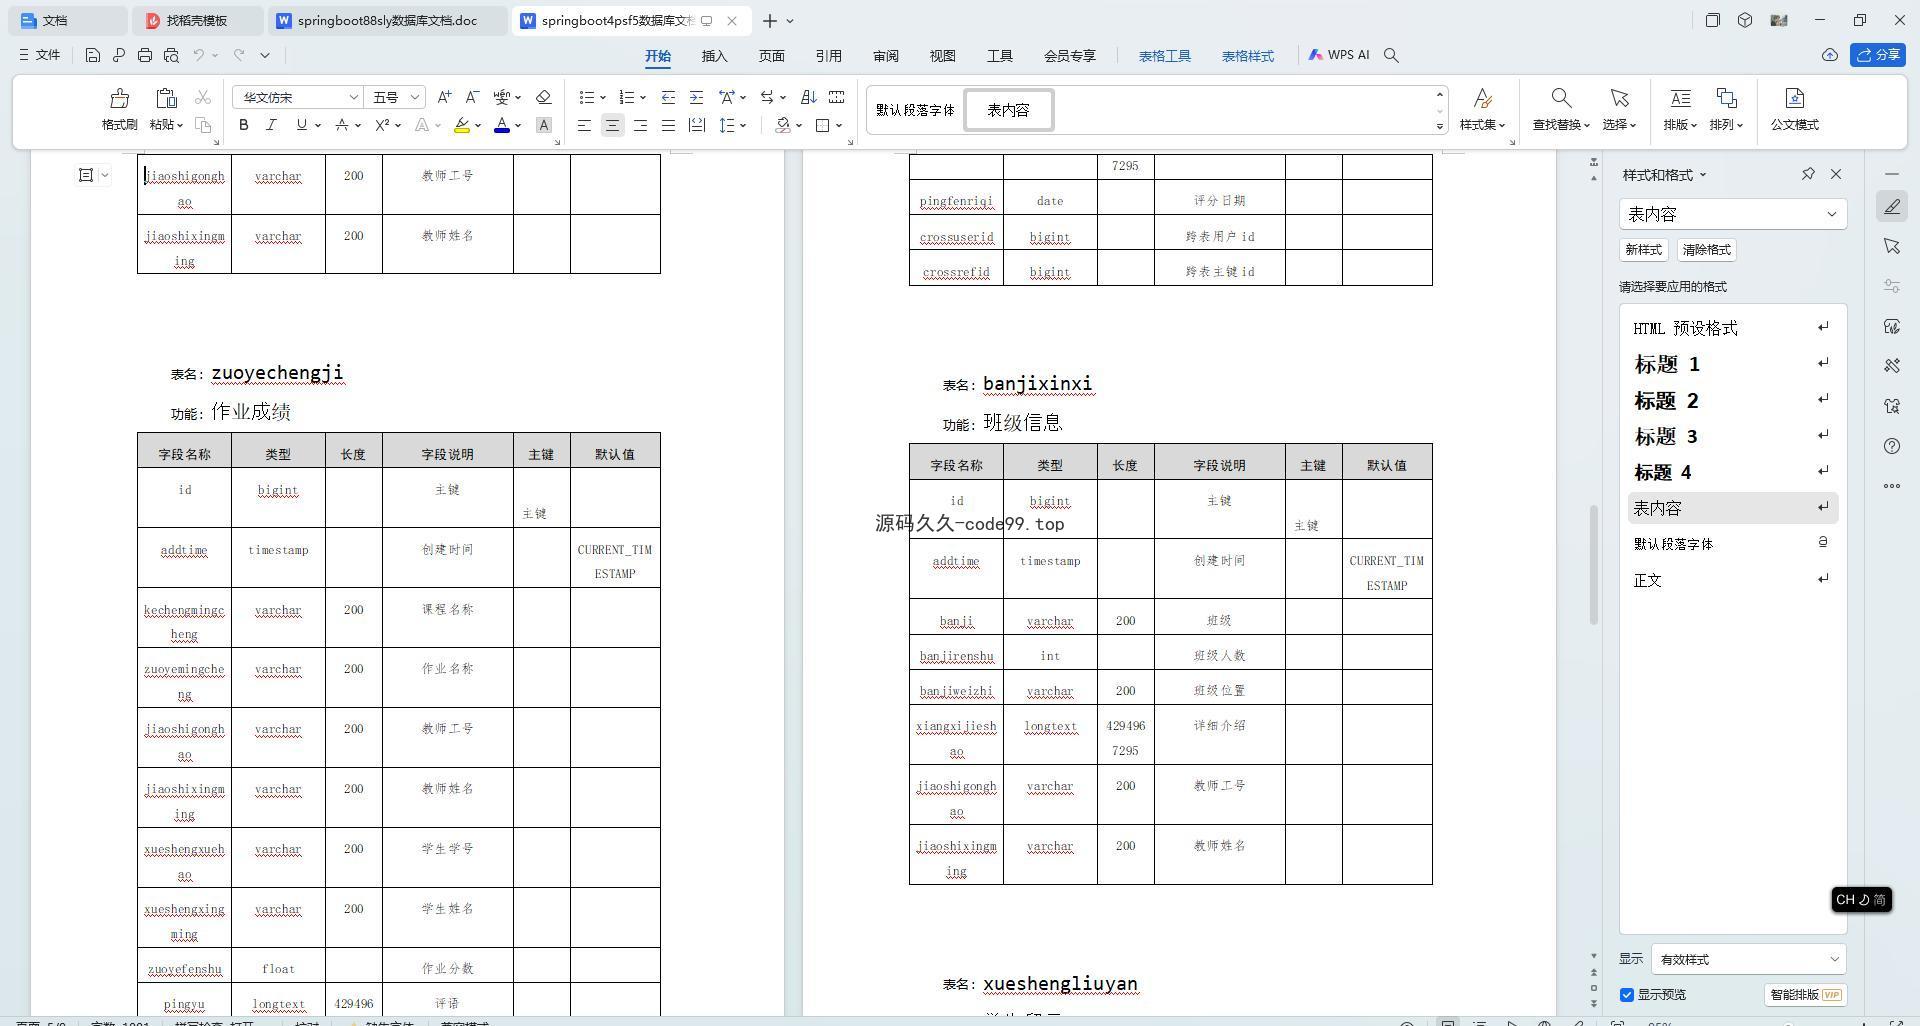
Task: Increase paragraph indent
Action: tap(697, 97)
